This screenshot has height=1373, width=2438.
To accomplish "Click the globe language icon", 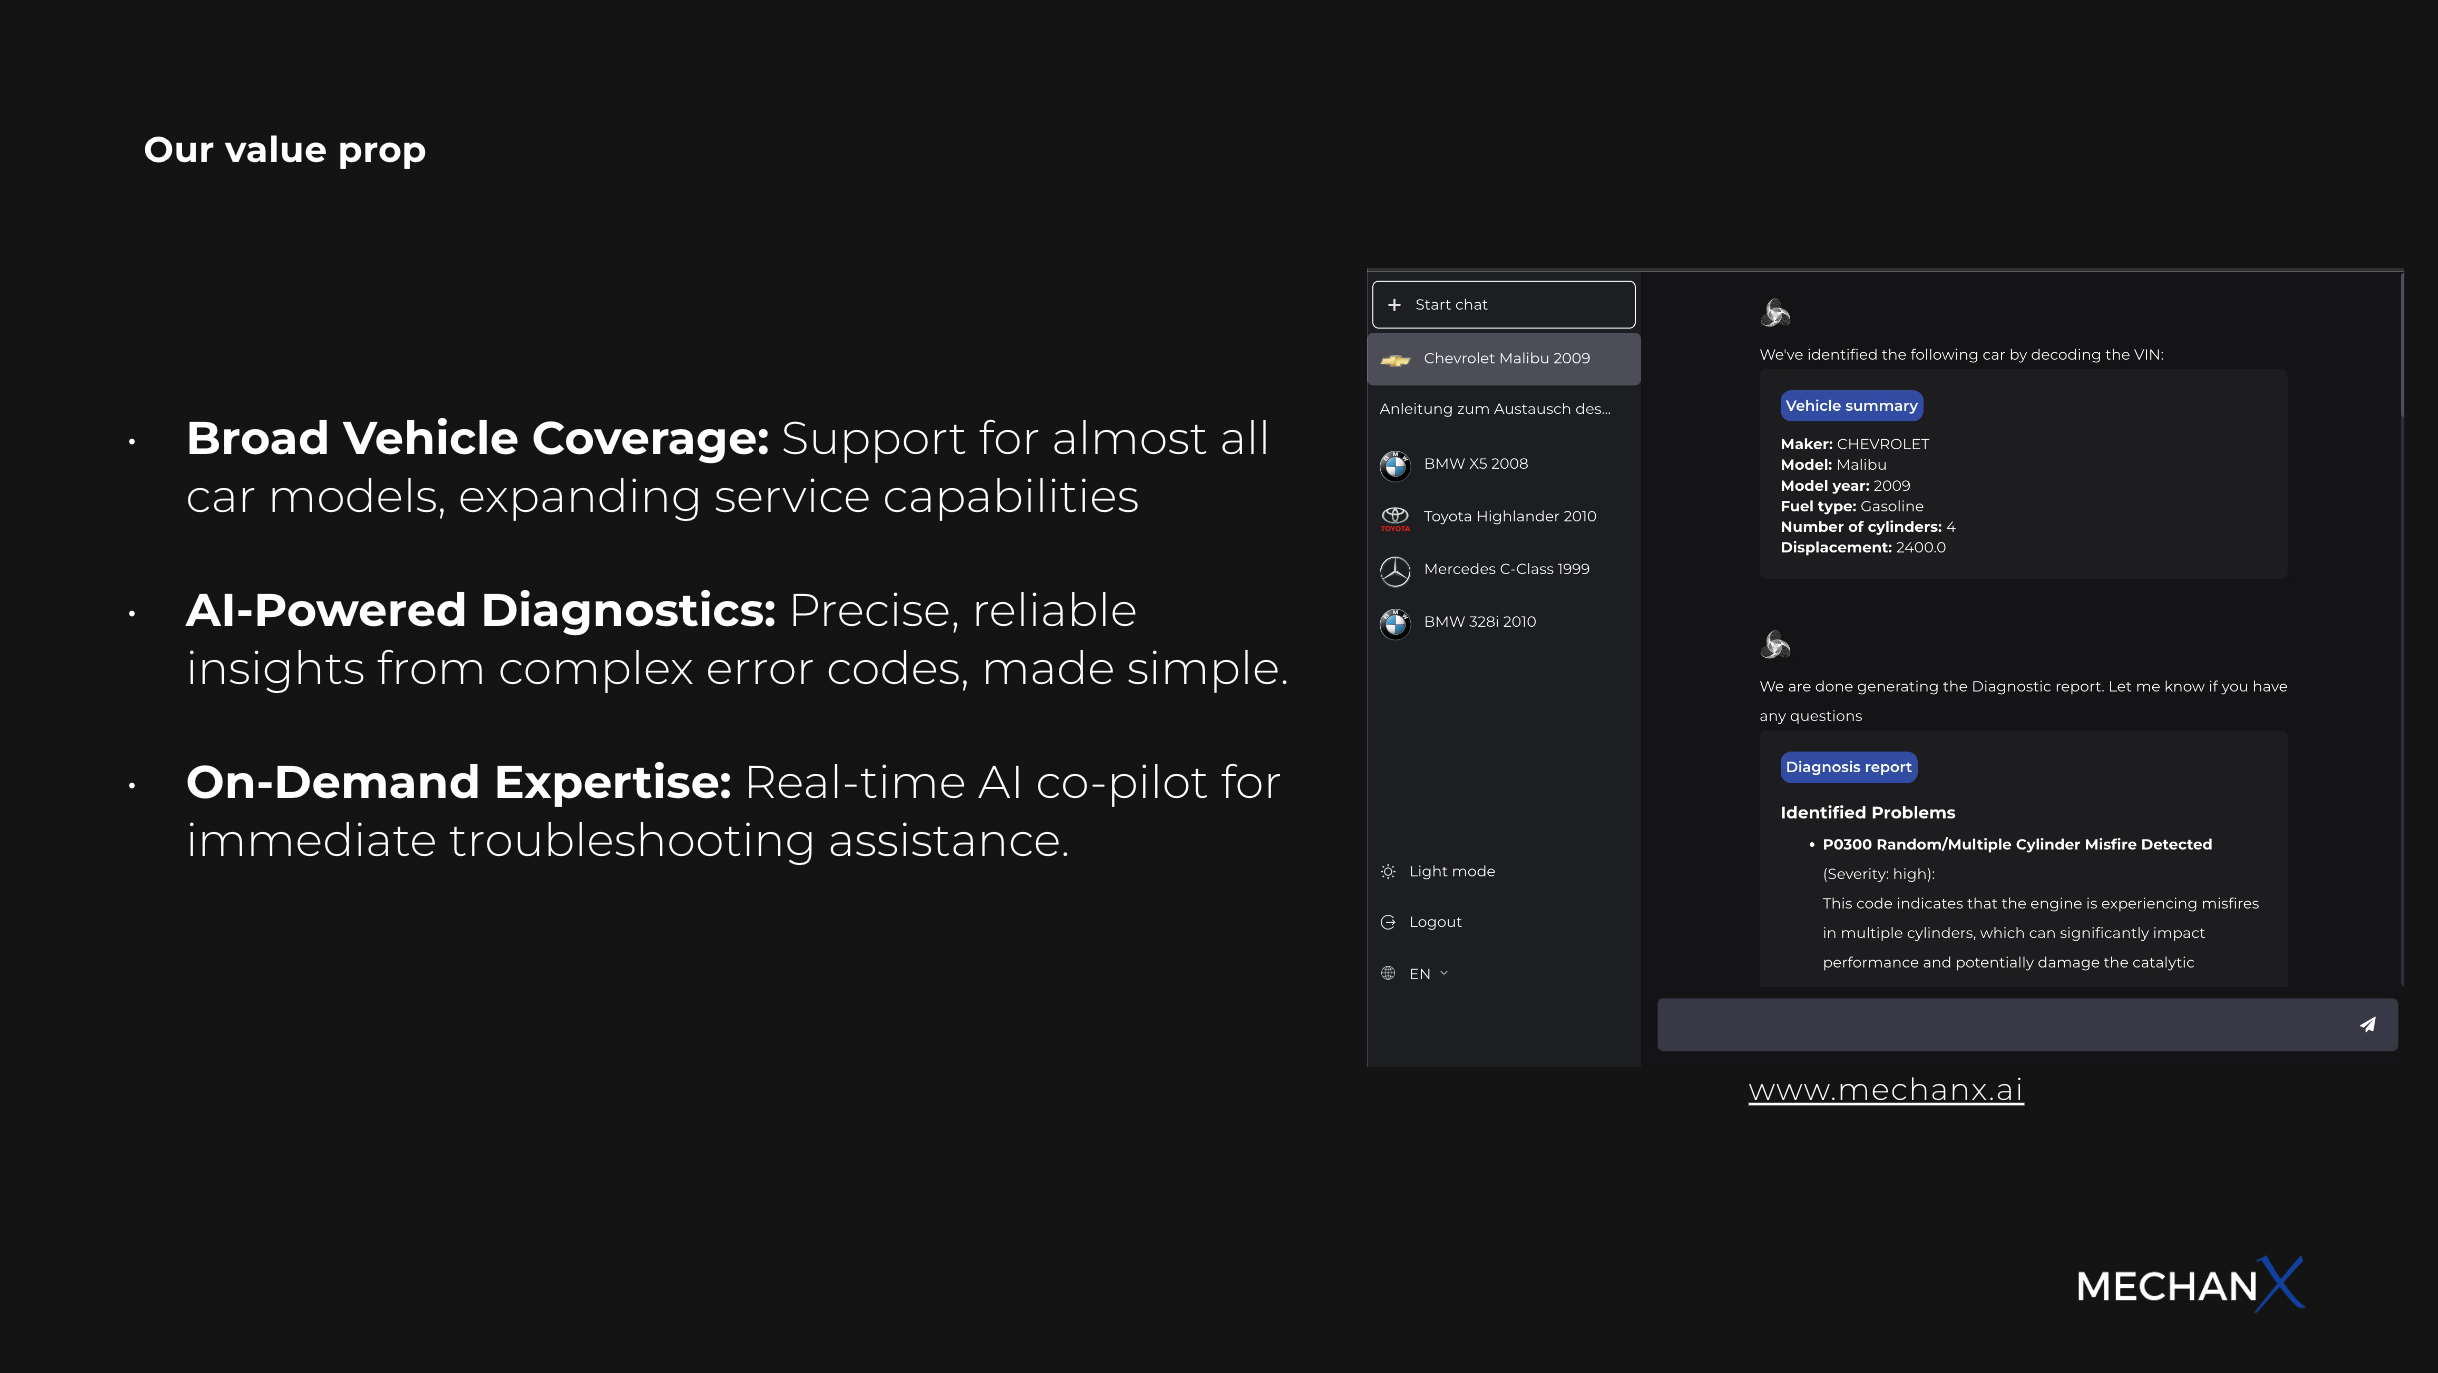I will 1388,974.
